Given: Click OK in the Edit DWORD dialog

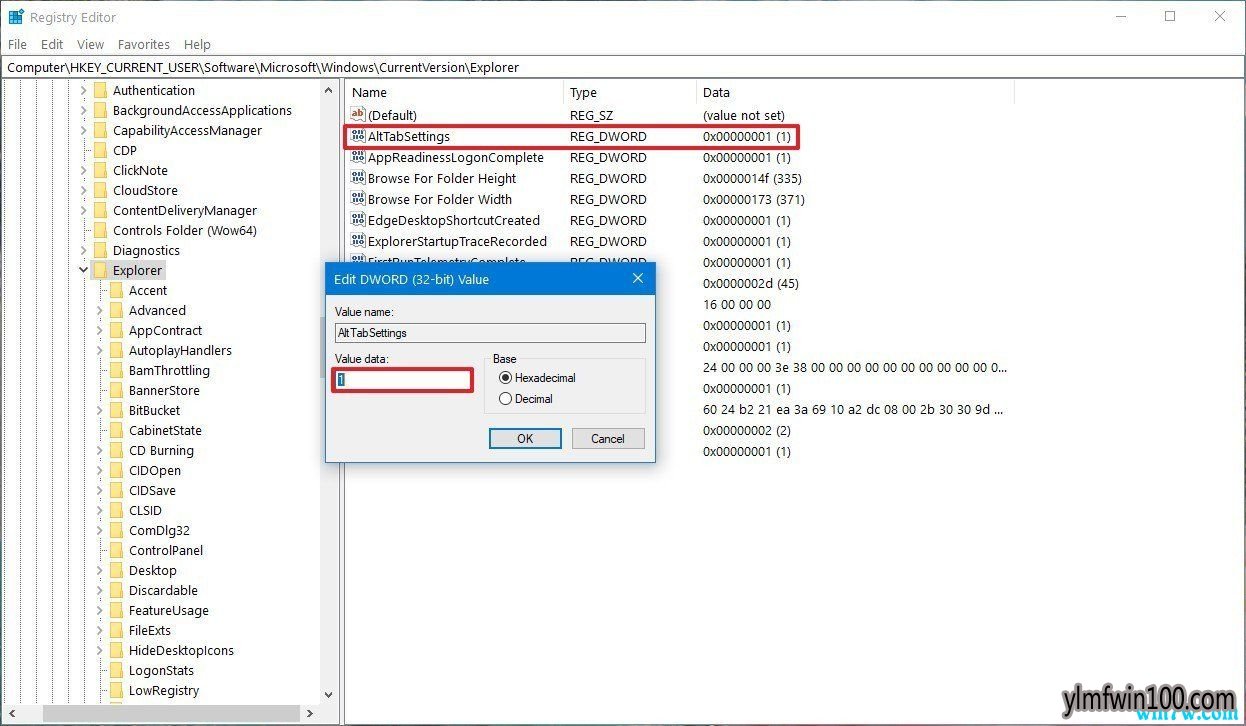Looking at the screenshot, I should pyautogui.click(x=525, y=438).
